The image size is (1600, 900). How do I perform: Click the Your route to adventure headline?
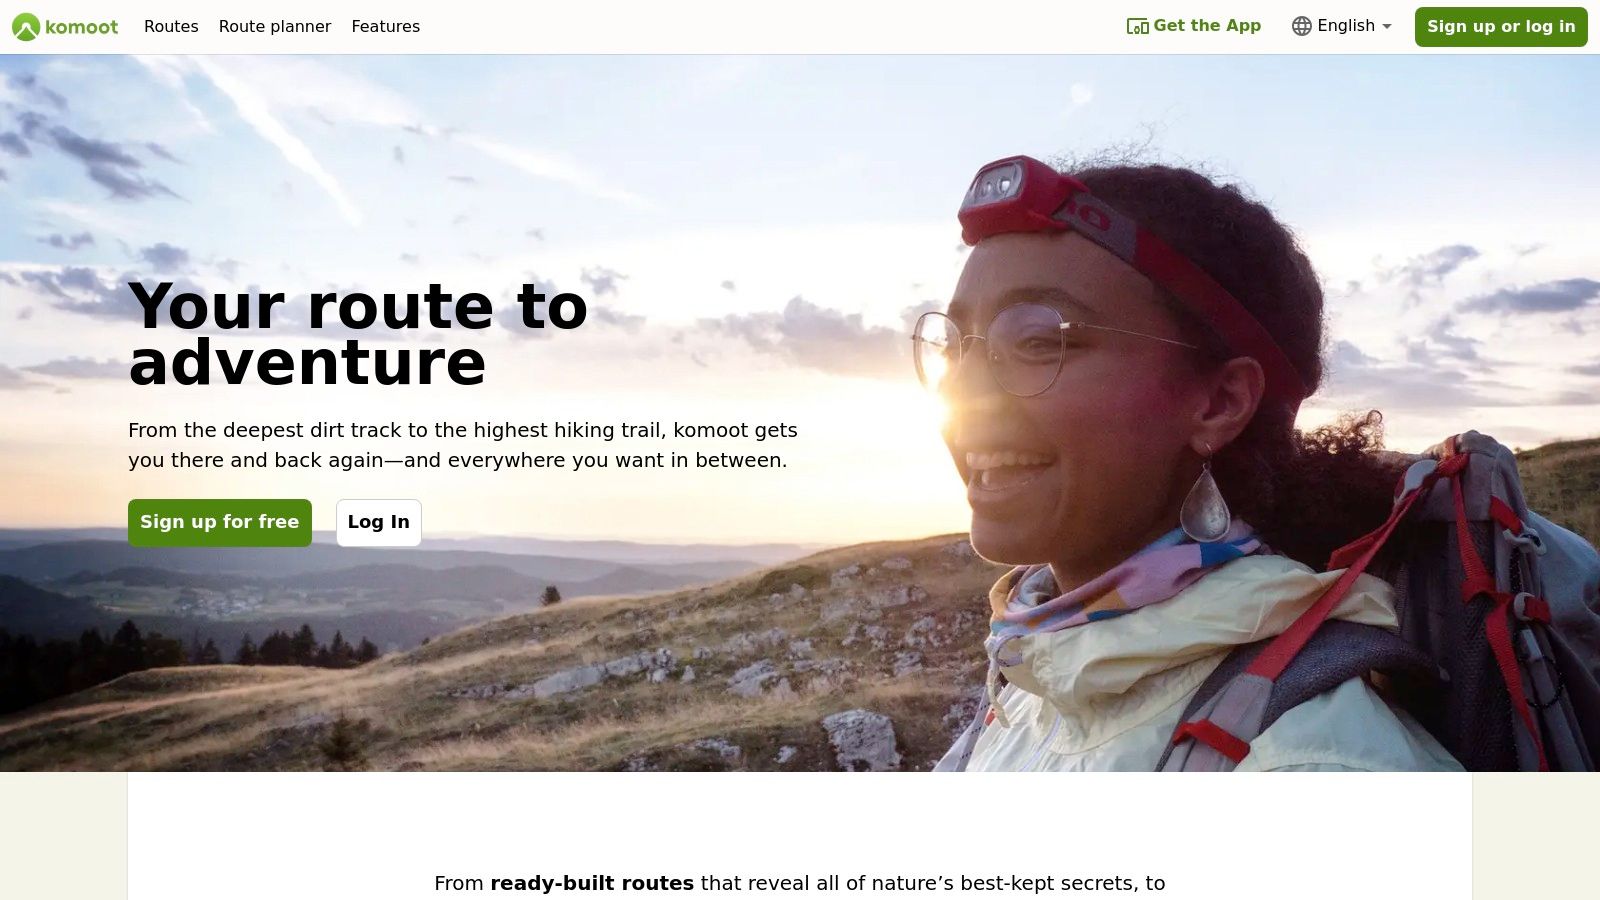pos(358,334)
